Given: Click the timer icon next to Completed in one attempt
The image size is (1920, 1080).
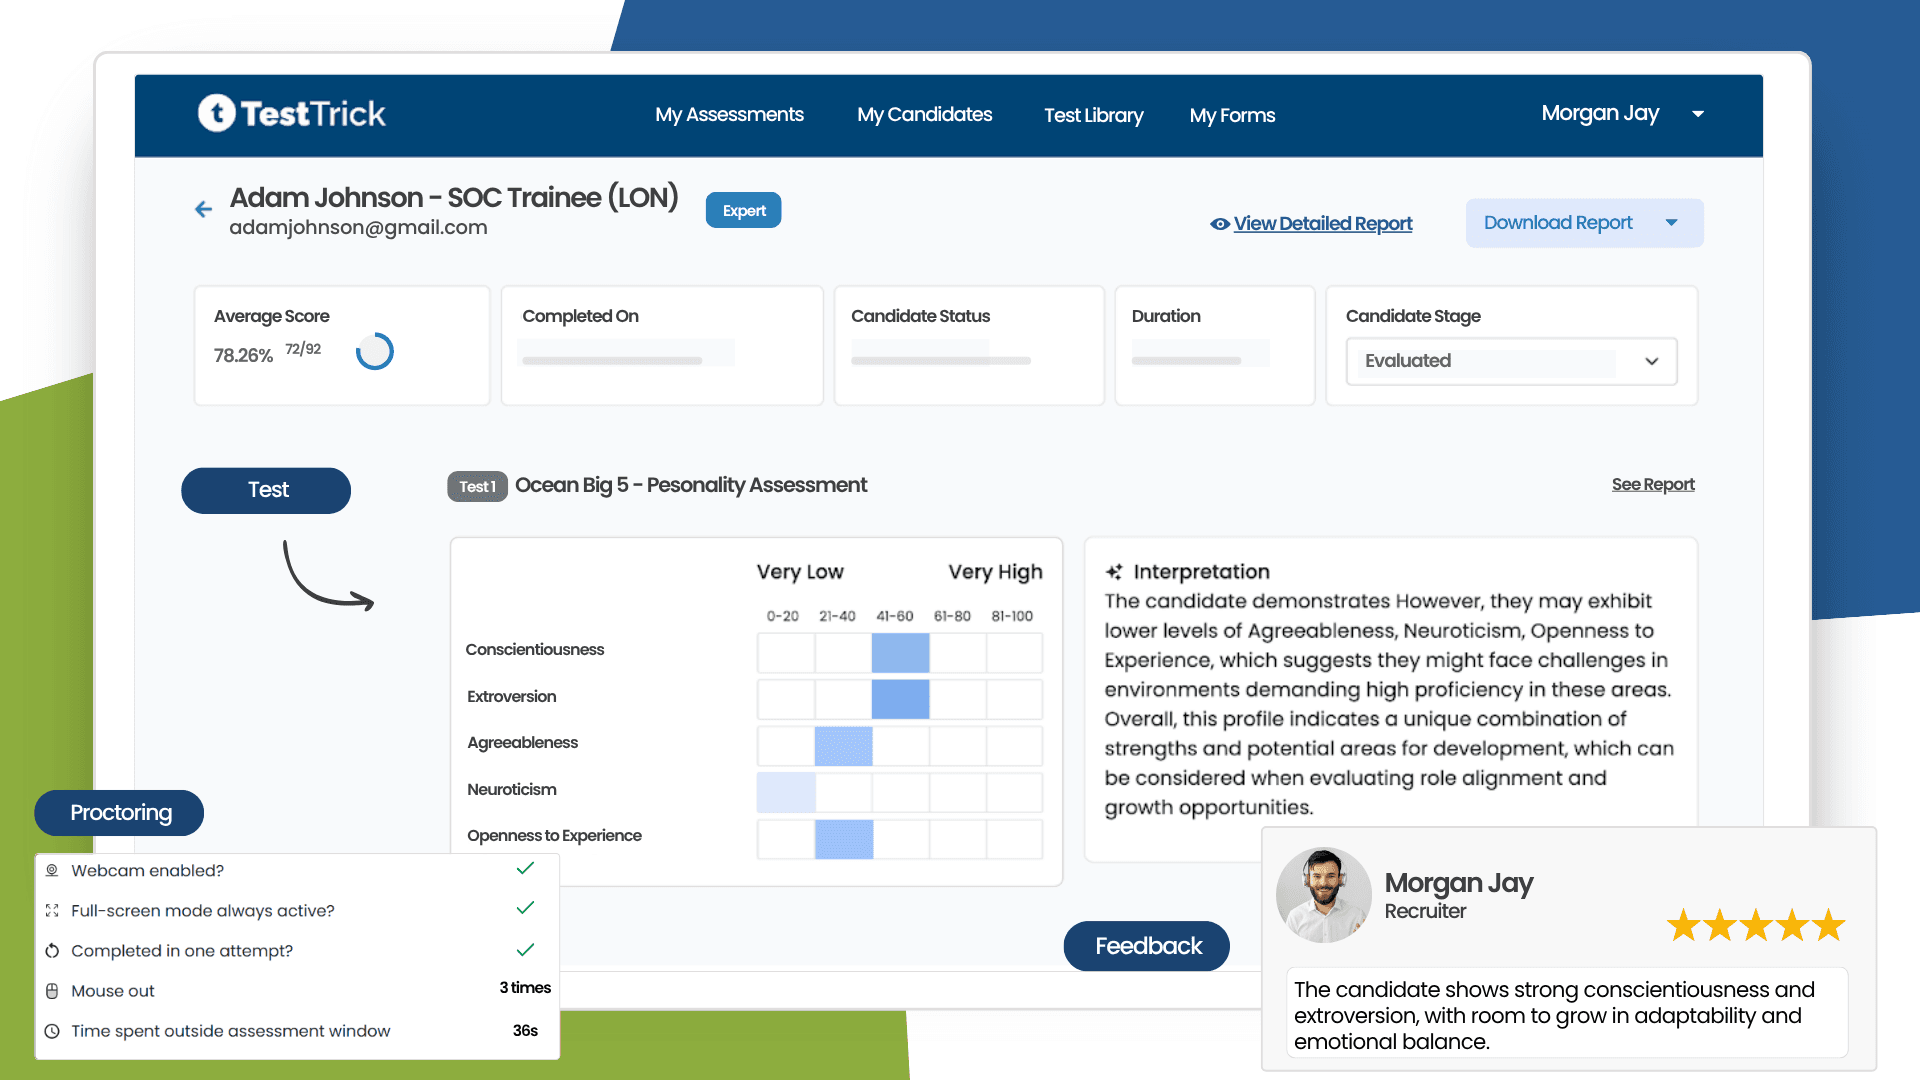Looking at the screenshot, I should point(51,950).
